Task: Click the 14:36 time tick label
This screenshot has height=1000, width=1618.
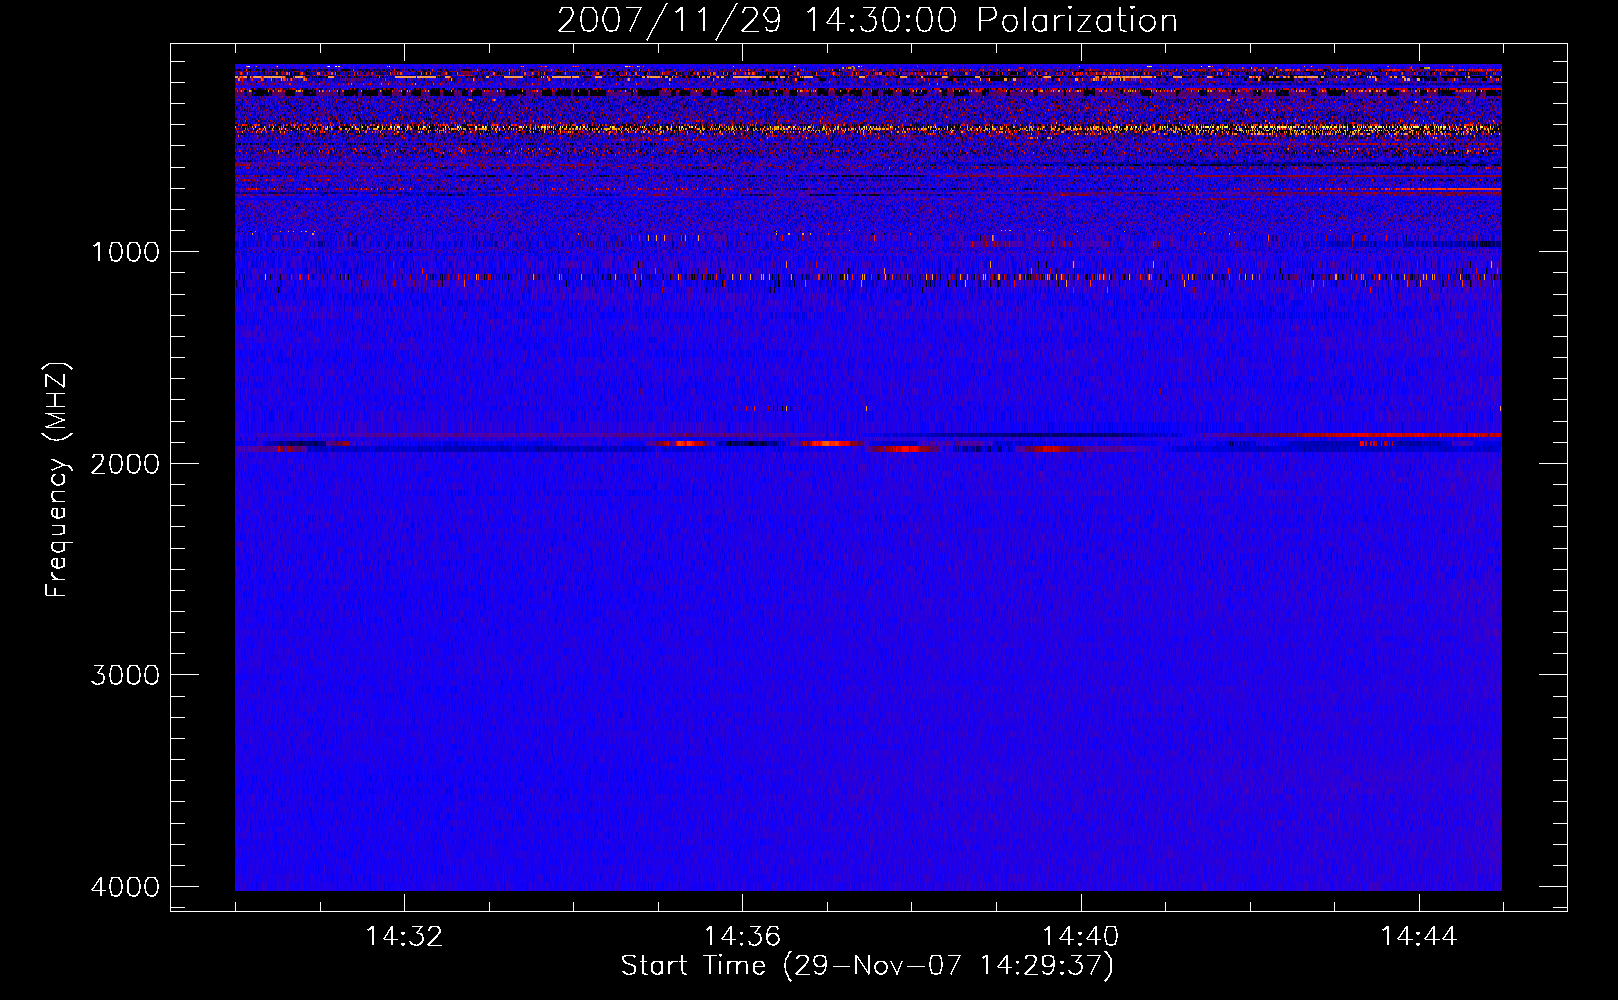Action: coord(742,937)
